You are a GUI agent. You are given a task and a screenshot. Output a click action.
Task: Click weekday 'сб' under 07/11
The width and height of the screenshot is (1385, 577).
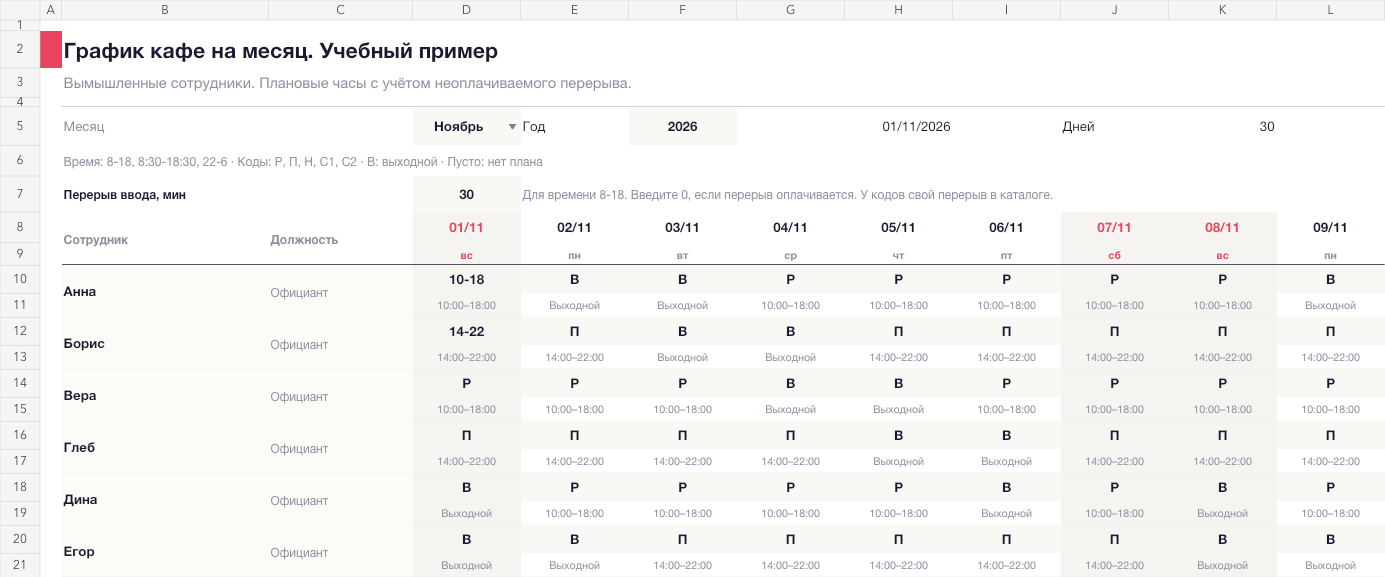1114,256
